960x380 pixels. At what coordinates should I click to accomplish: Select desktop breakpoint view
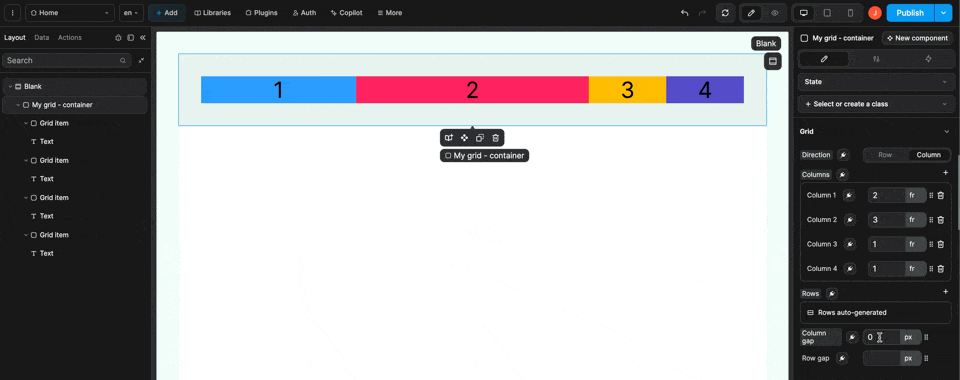(804, 13)
